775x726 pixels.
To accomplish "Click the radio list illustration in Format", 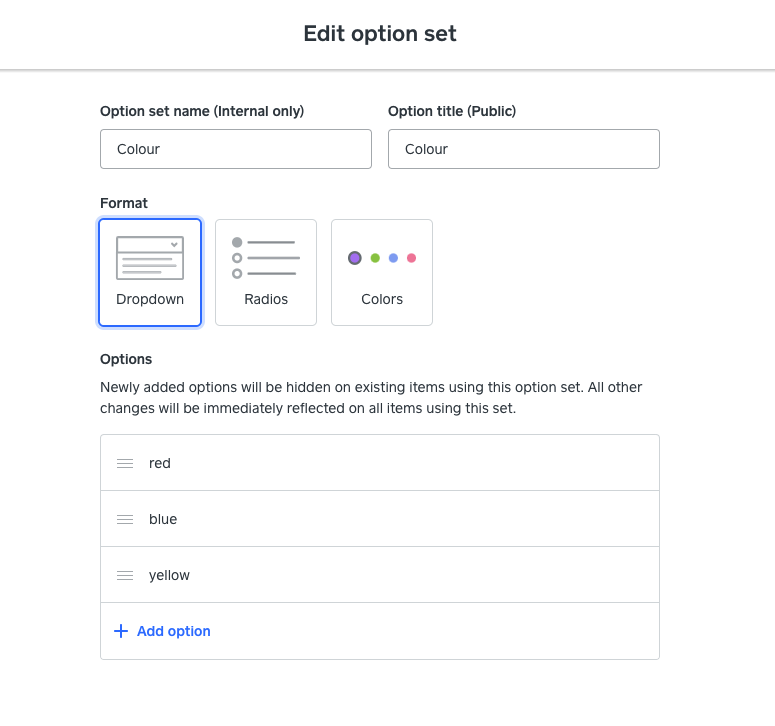I will (x=265, y=257).
